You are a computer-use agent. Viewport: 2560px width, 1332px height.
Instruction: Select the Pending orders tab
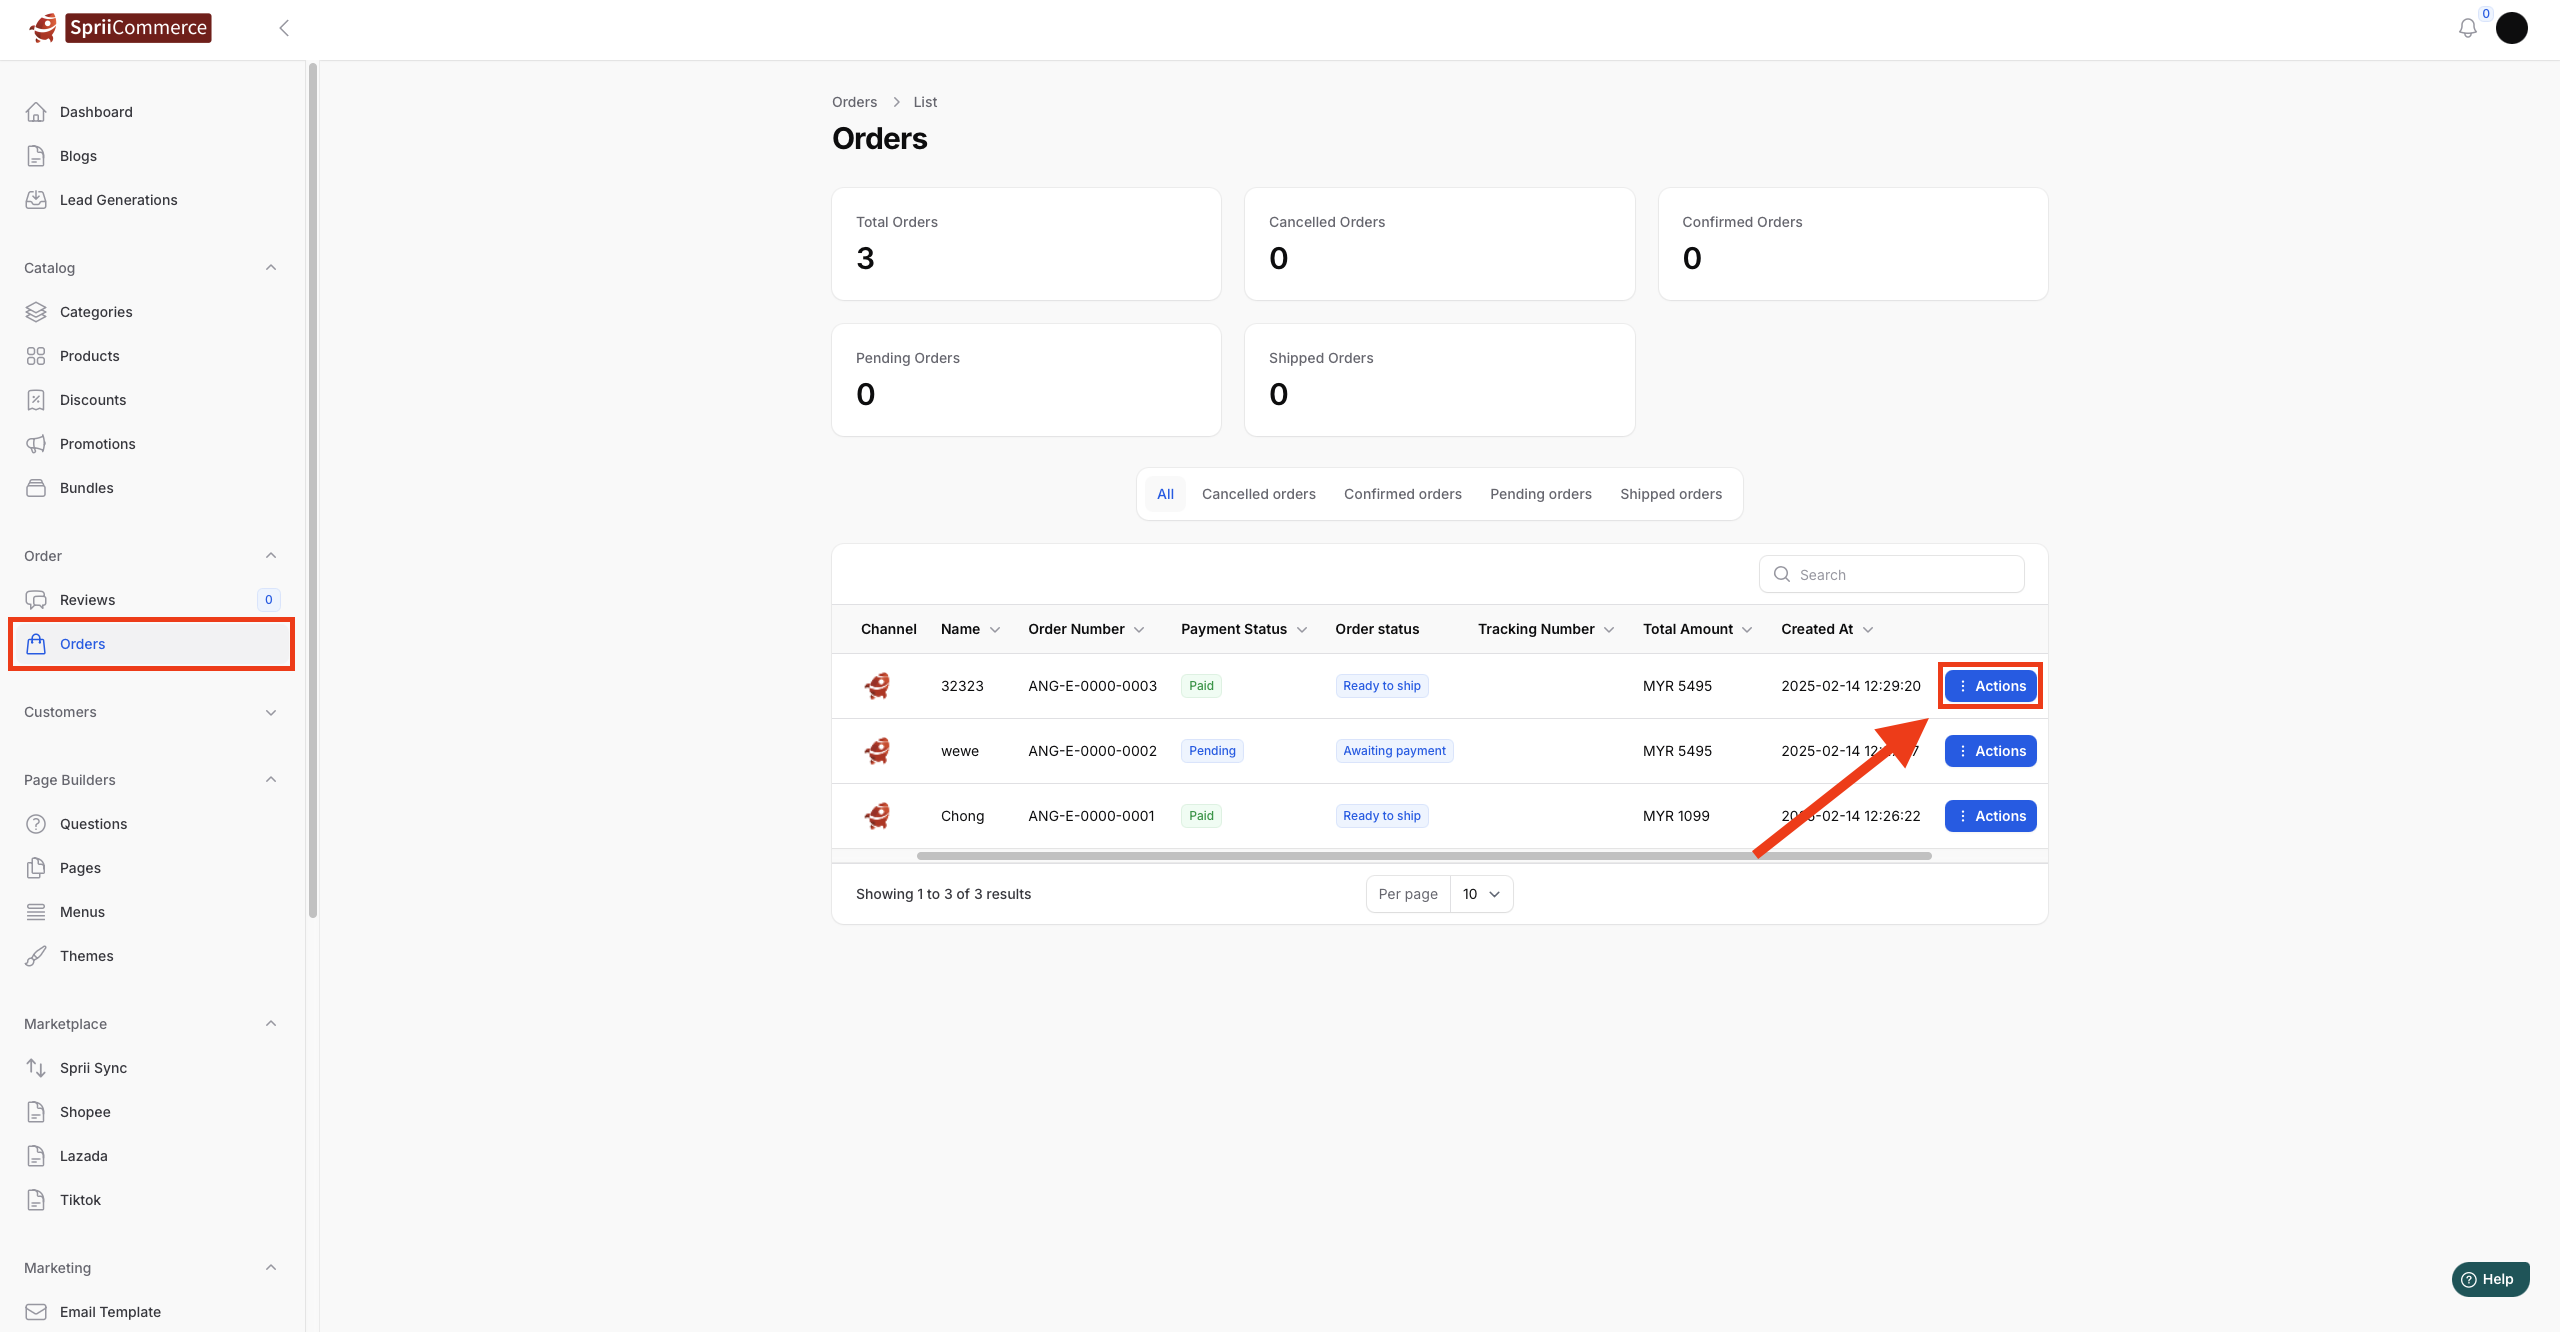tap(1540, 494)
